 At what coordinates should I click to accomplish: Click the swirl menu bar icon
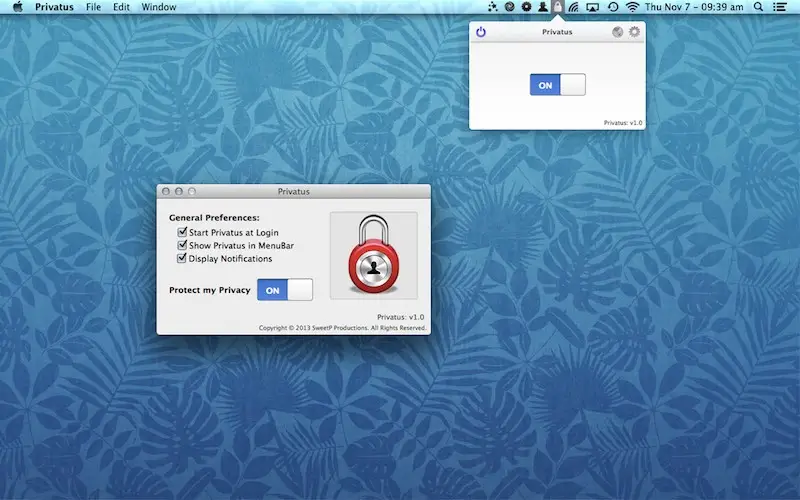point(509,7)
